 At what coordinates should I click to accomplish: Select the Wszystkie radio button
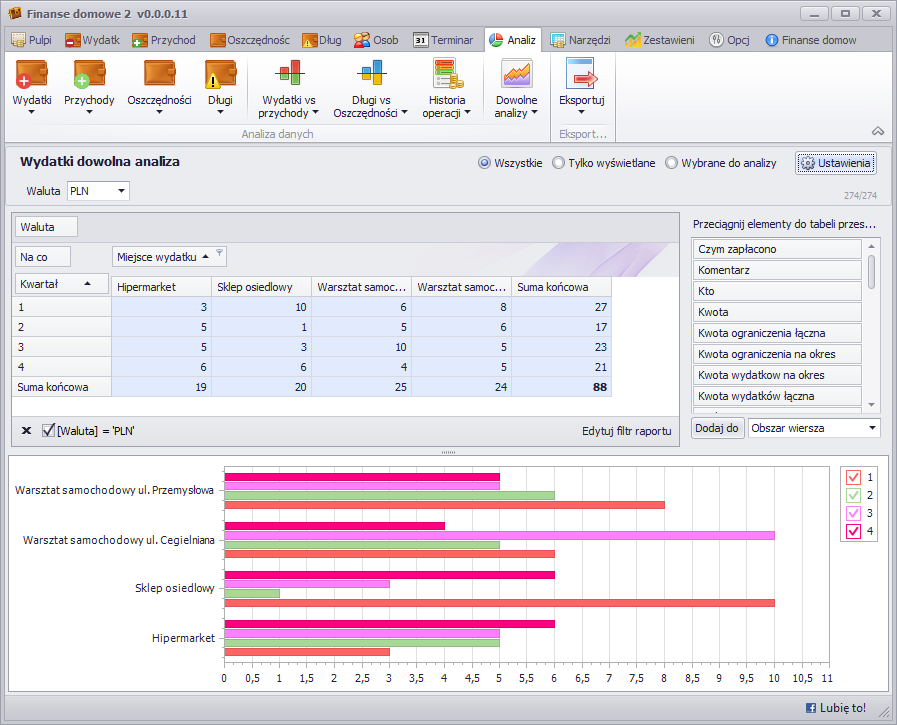click(x=485, y=163)
